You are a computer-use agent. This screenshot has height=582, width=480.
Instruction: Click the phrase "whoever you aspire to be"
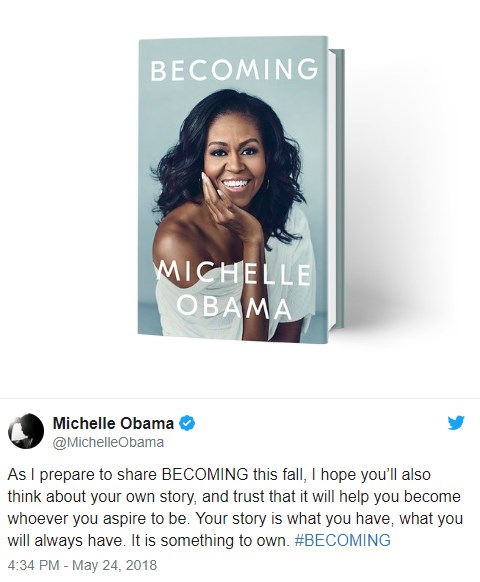coord(97,519)
